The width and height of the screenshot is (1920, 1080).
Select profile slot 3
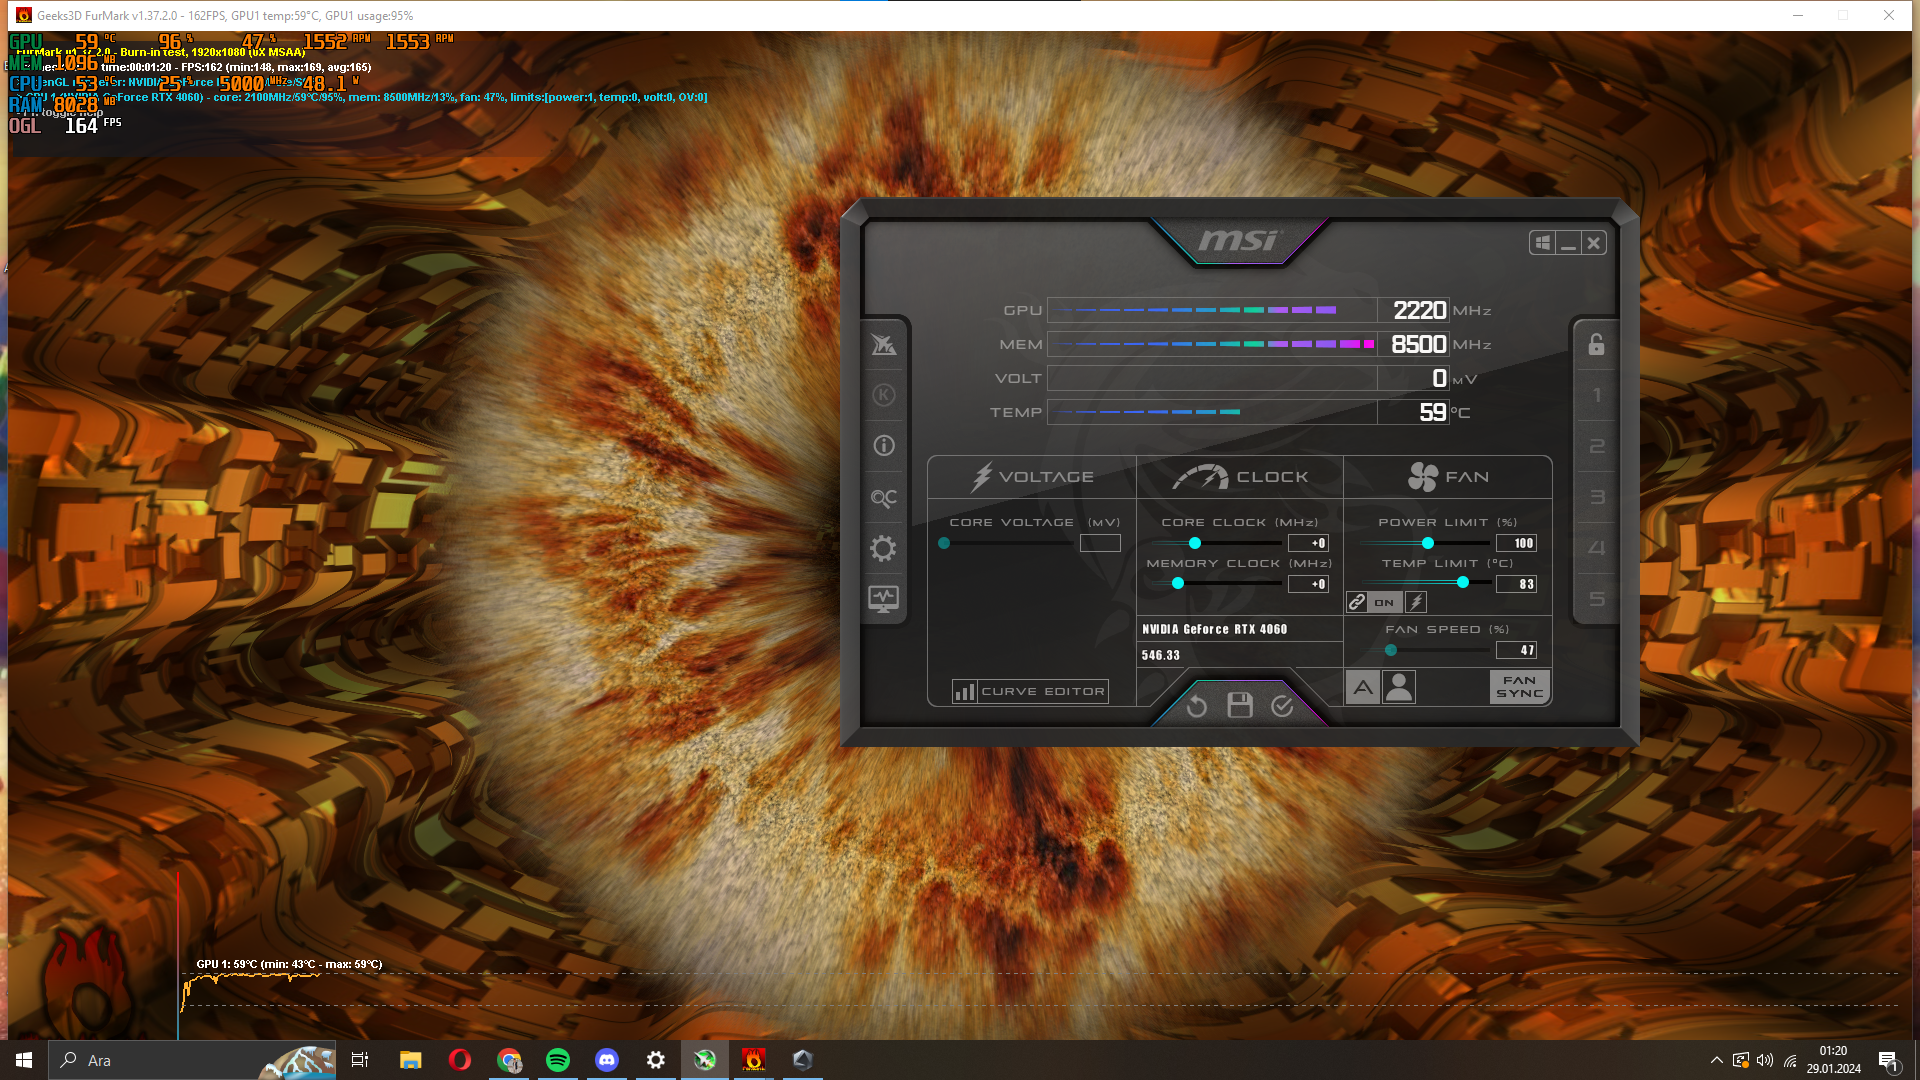click(x=1596, y=497)
